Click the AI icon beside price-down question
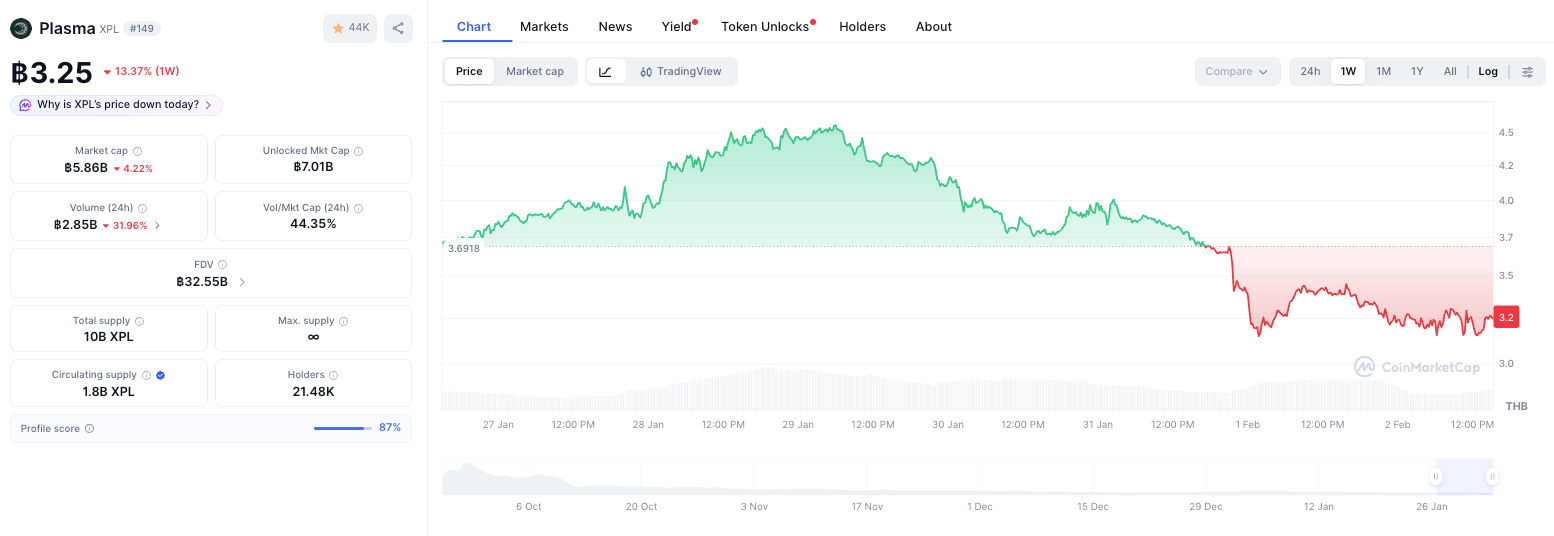The image size is (1554, 536). click(x=25, y=105)
